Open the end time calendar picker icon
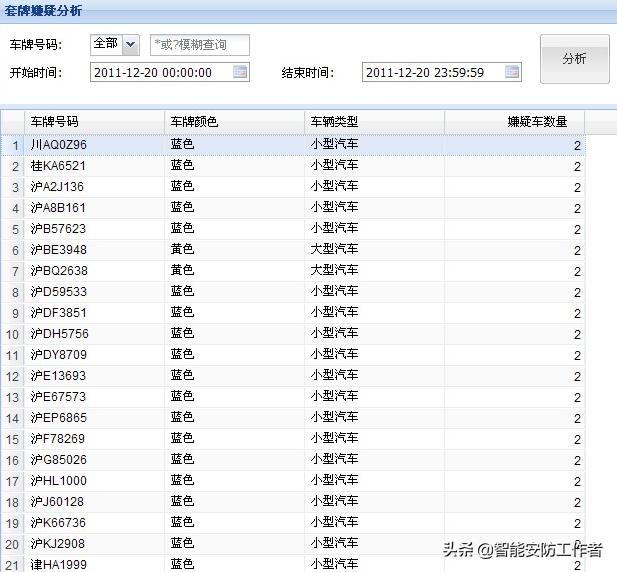The image size is (617, 572). click(512, 72)
